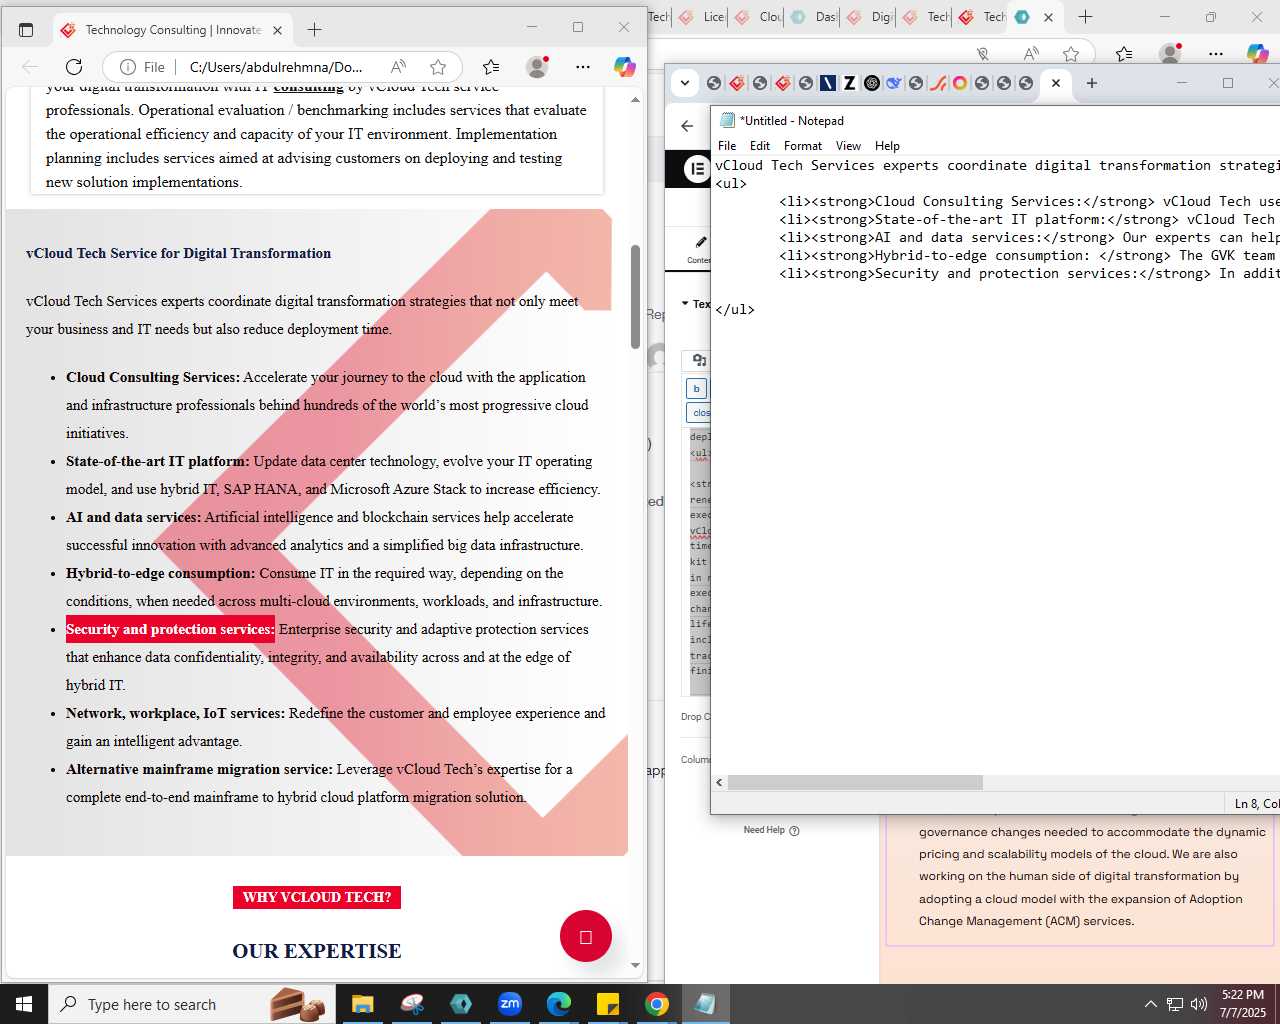The width and height of the screenshot is (1280, 1024).
Task: Open volume control in system tray
Action: point(1199,1004)
